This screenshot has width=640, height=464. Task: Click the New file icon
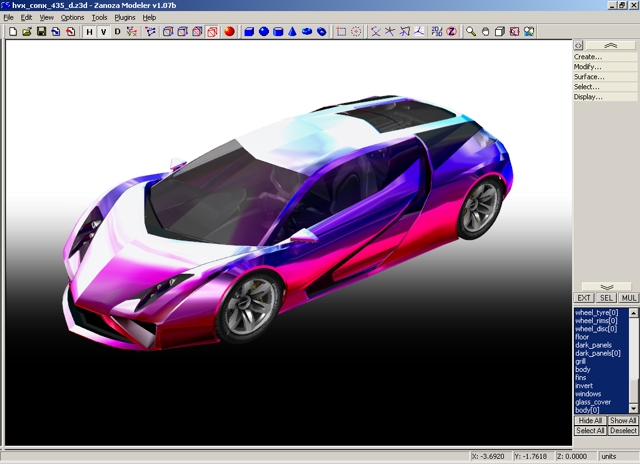coord(12,32)
